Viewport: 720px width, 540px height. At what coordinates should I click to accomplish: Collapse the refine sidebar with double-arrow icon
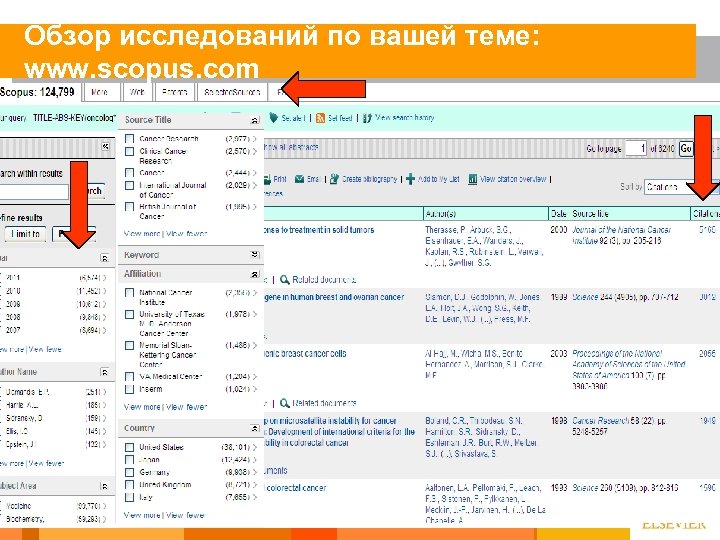pyautogui.click(x=105, y=146)
